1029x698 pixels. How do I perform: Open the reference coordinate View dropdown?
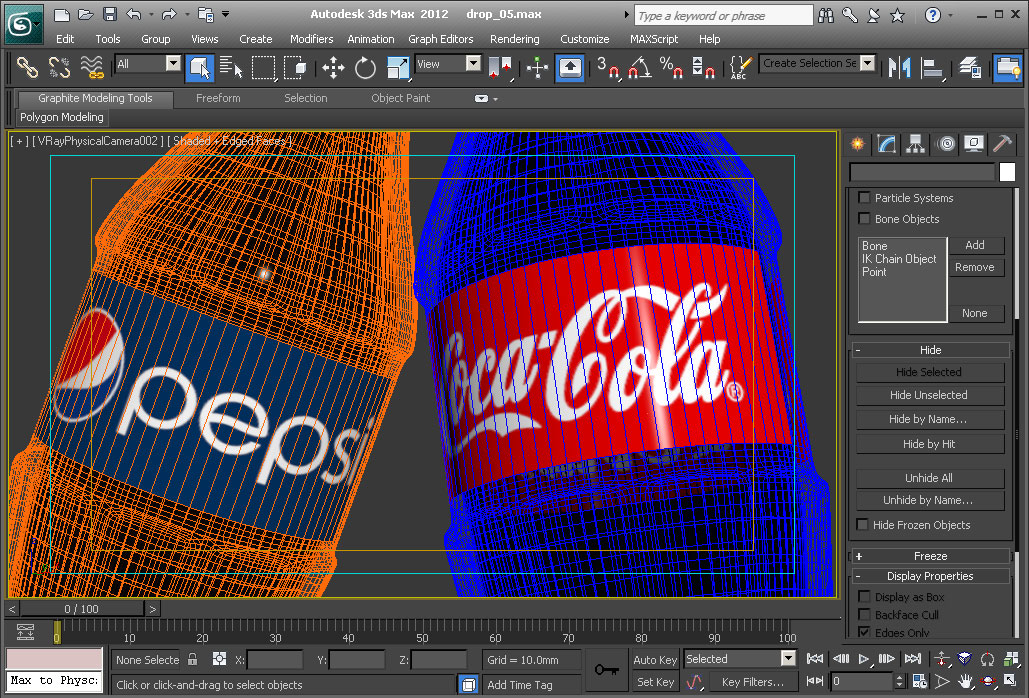click(474, 64)
